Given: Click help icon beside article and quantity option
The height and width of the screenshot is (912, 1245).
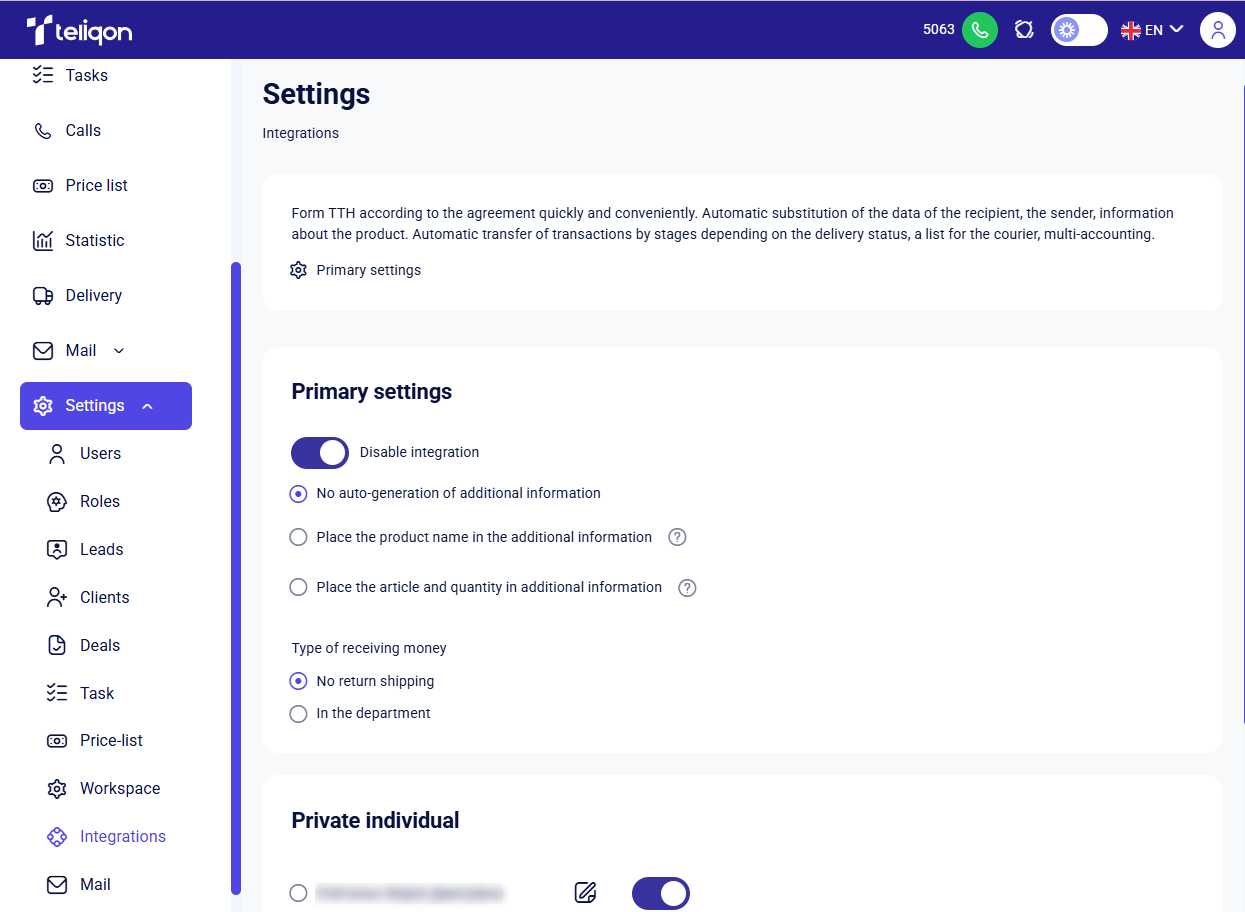Looking at the screenshot, I should tap(687, 588).
